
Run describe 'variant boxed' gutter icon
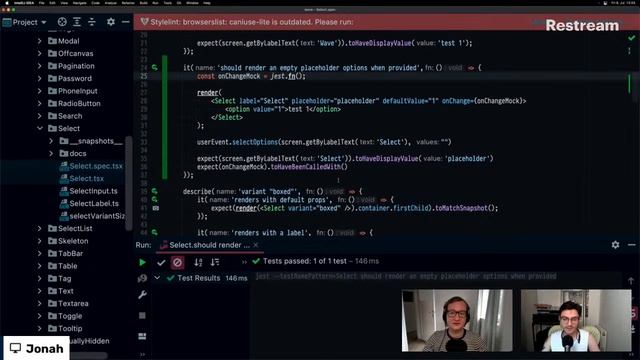tap(155, 191)
